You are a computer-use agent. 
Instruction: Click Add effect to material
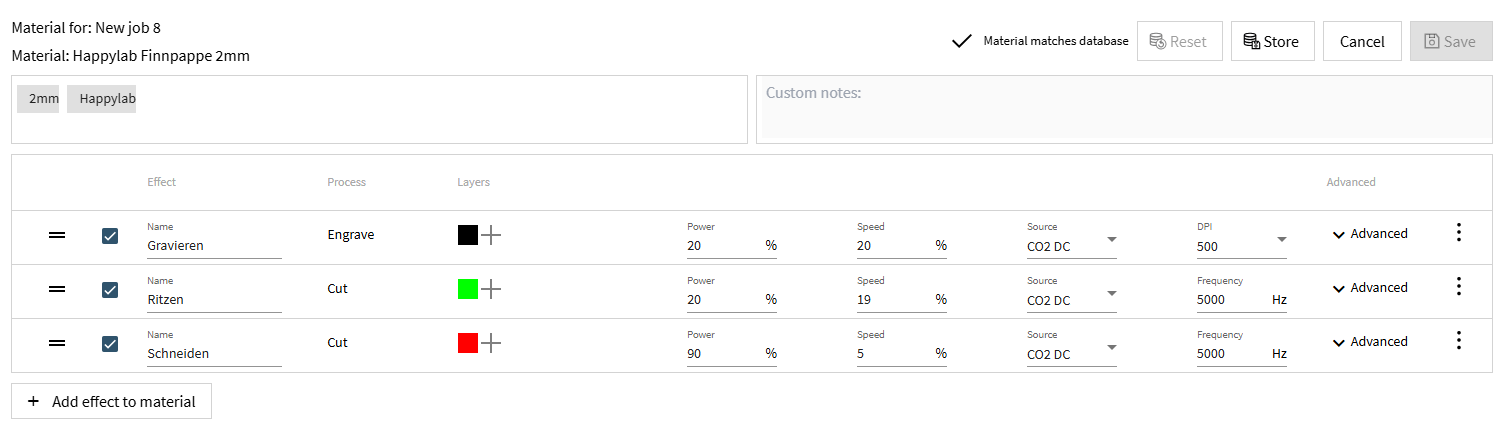point(112,401)
